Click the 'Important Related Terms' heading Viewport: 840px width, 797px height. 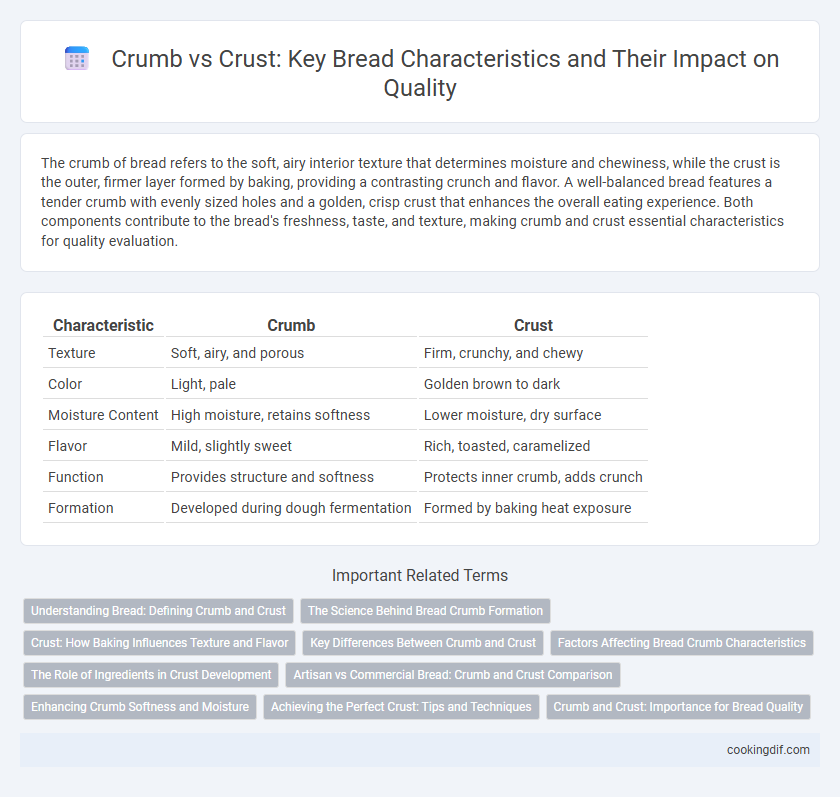420,575
